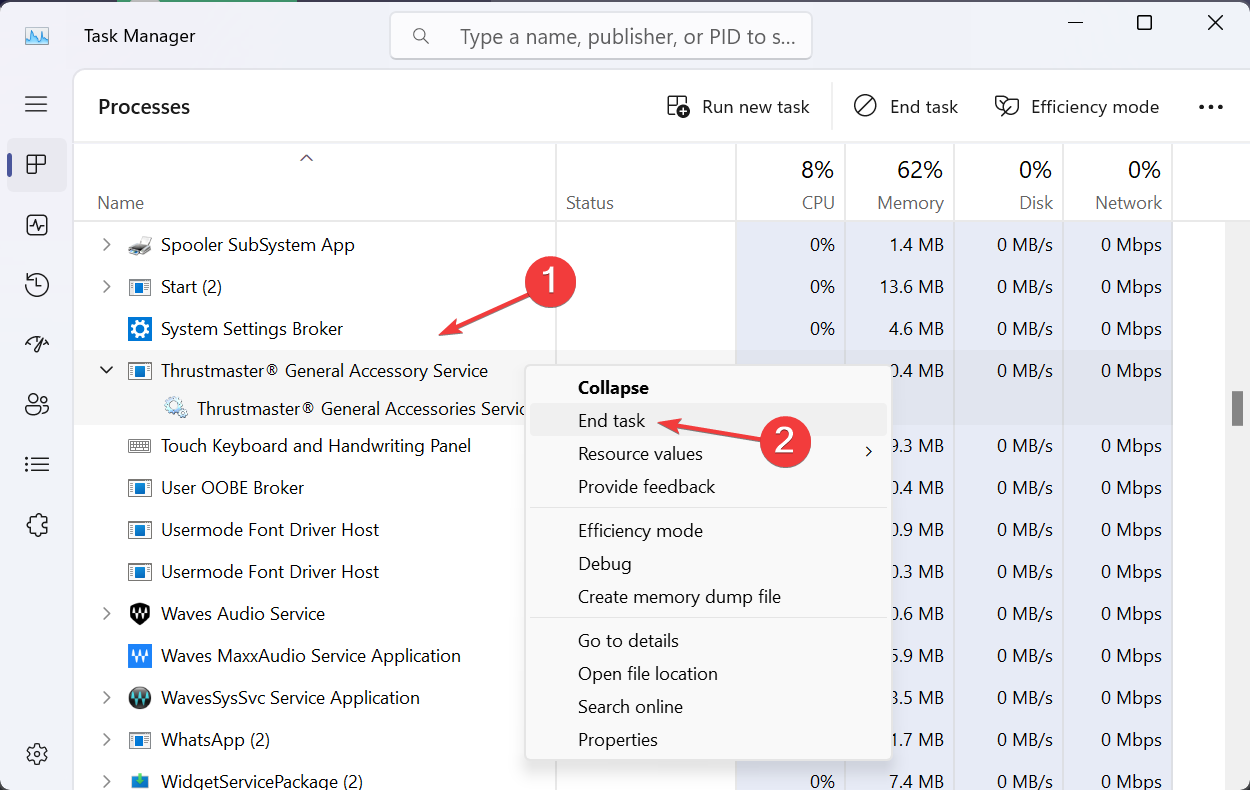Open the hamburger navigation menu
The image size is (1250, 790).
click(x=37, y=104)
